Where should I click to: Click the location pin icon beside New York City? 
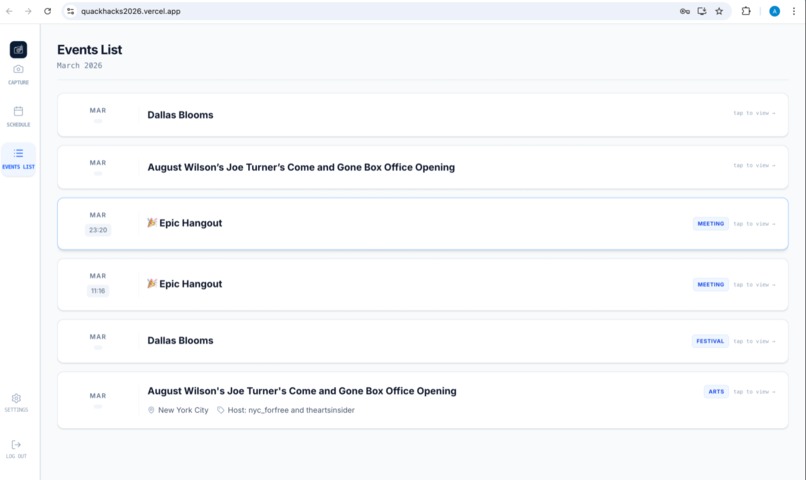pyautogui.click(x=151, y=410)
